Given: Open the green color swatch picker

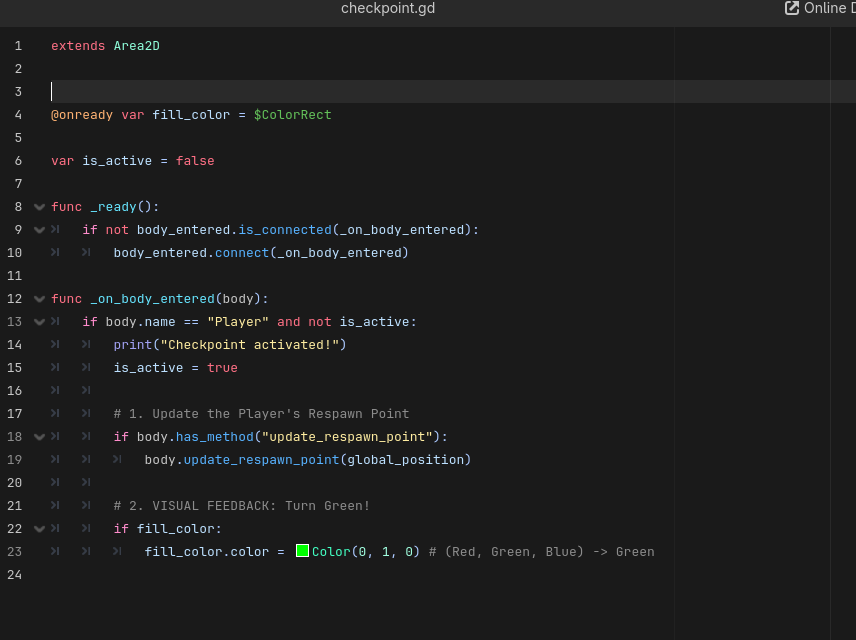Looking at the screenshot, I should [x=302, y=551].
